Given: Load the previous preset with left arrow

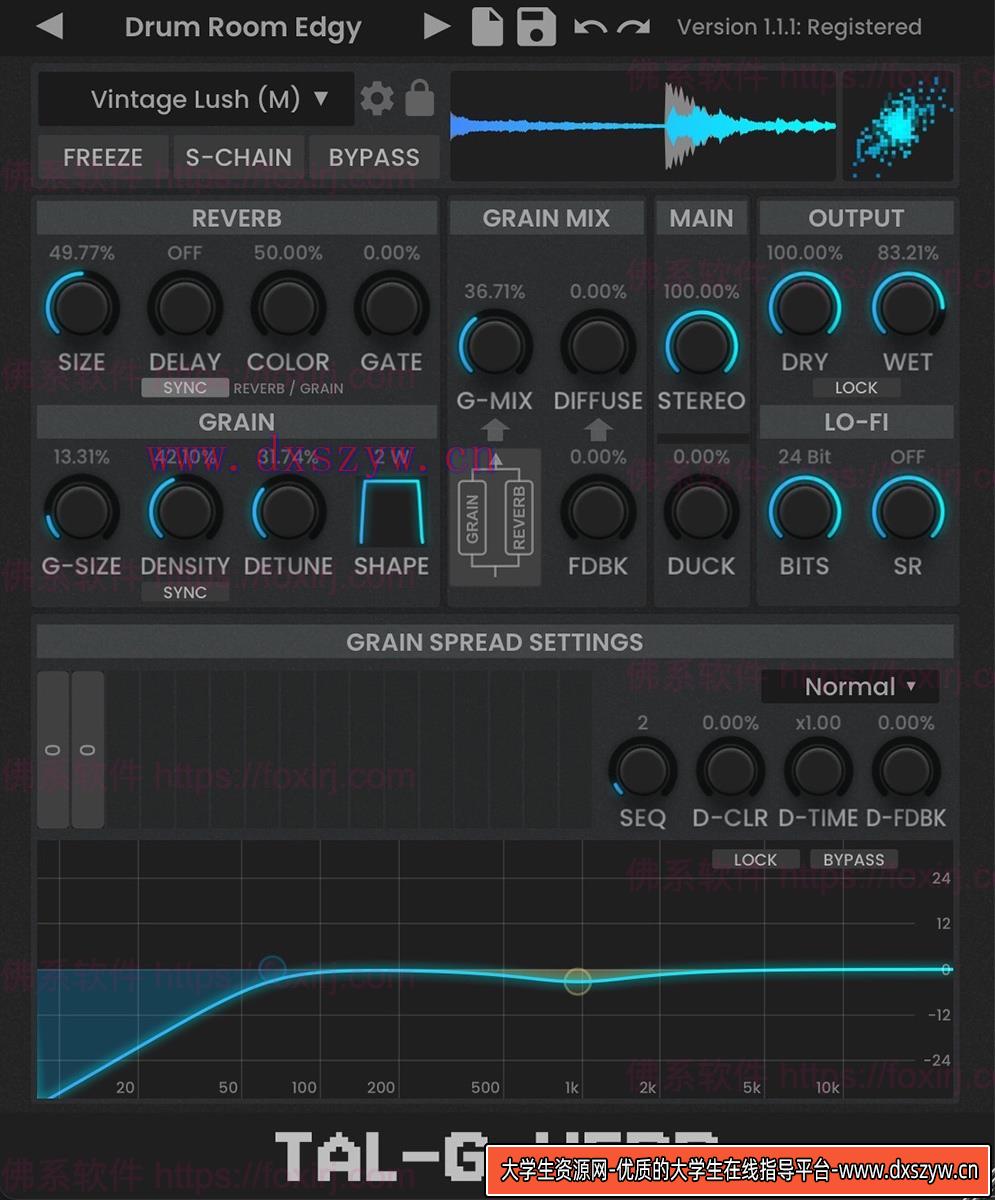Looking at the screenshot, I should tap(49, 27).
